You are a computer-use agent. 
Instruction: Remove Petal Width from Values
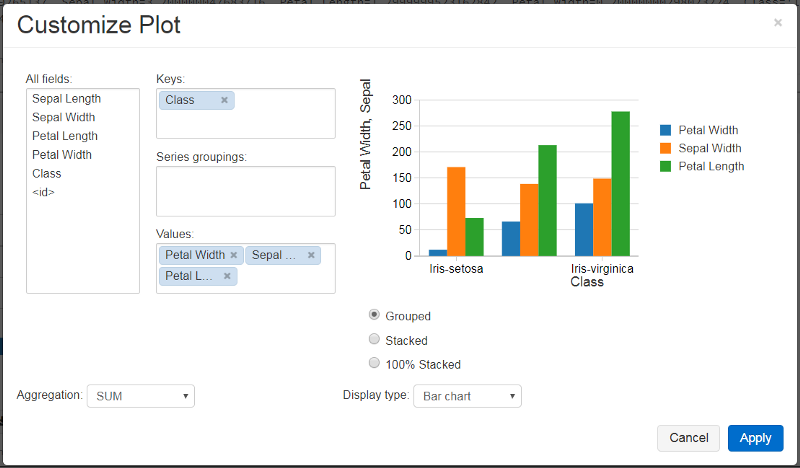234,255
